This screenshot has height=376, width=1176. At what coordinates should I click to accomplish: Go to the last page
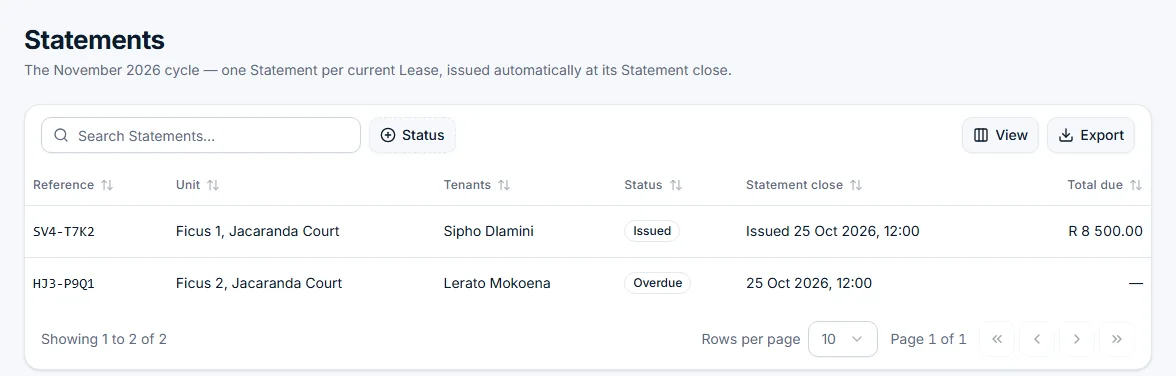coord(1117,339)
